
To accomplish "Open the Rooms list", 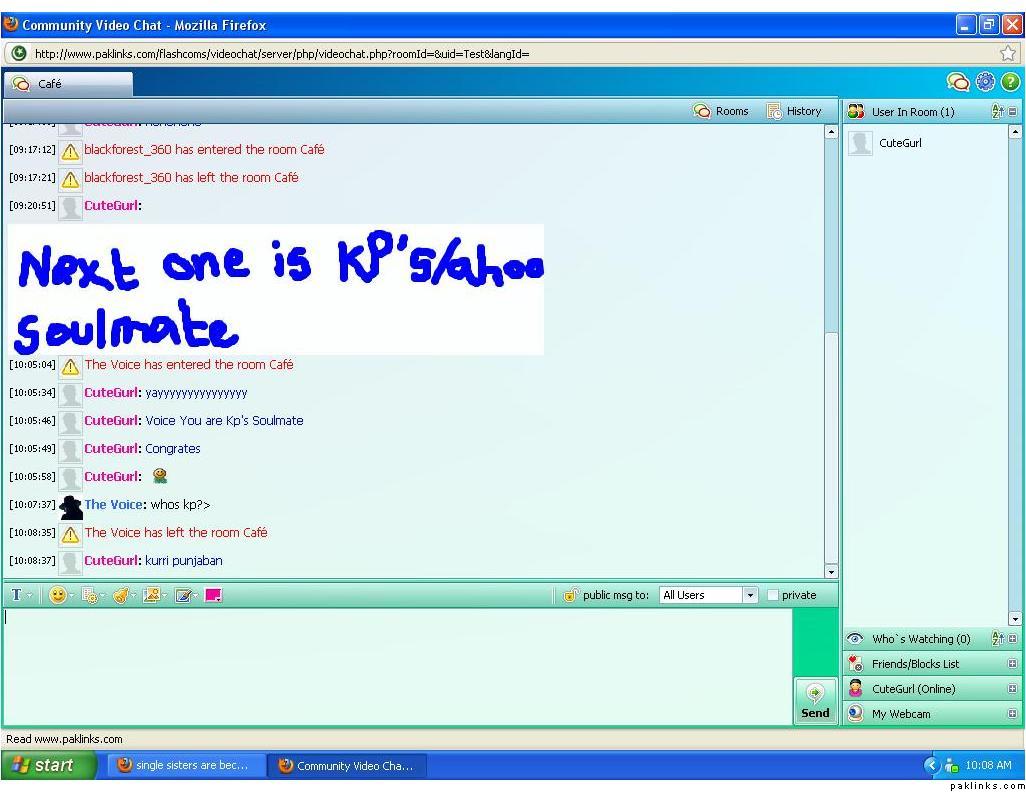I will coord(721,112).
